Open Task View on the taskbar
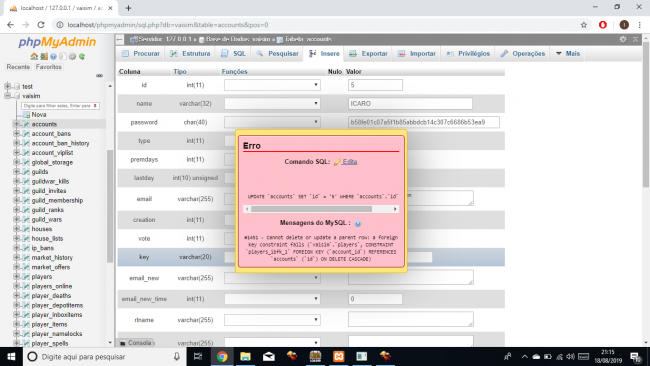 tap(198, 356)
